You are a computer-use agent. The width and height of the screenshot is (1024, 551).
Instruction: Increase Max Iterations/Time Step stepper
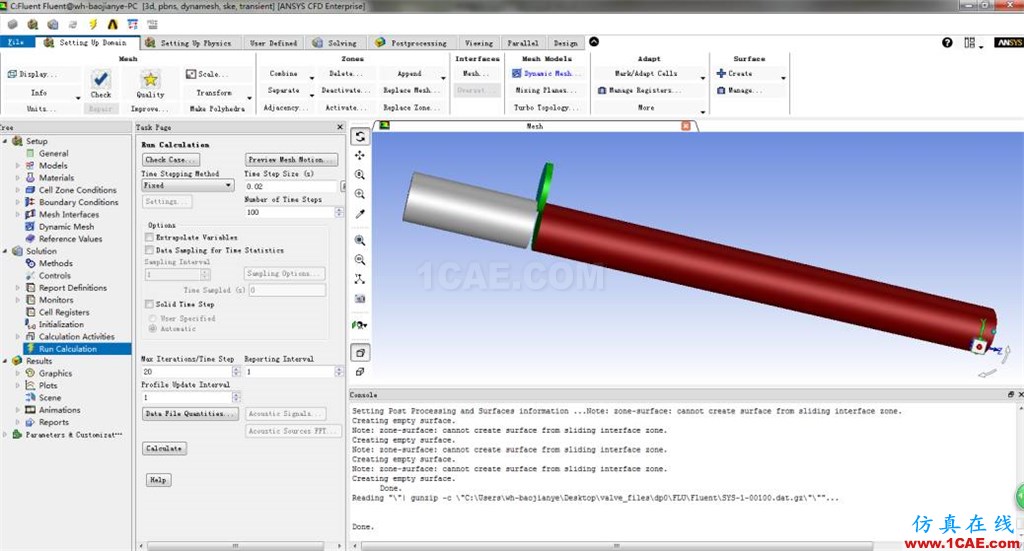pos(236,369)
